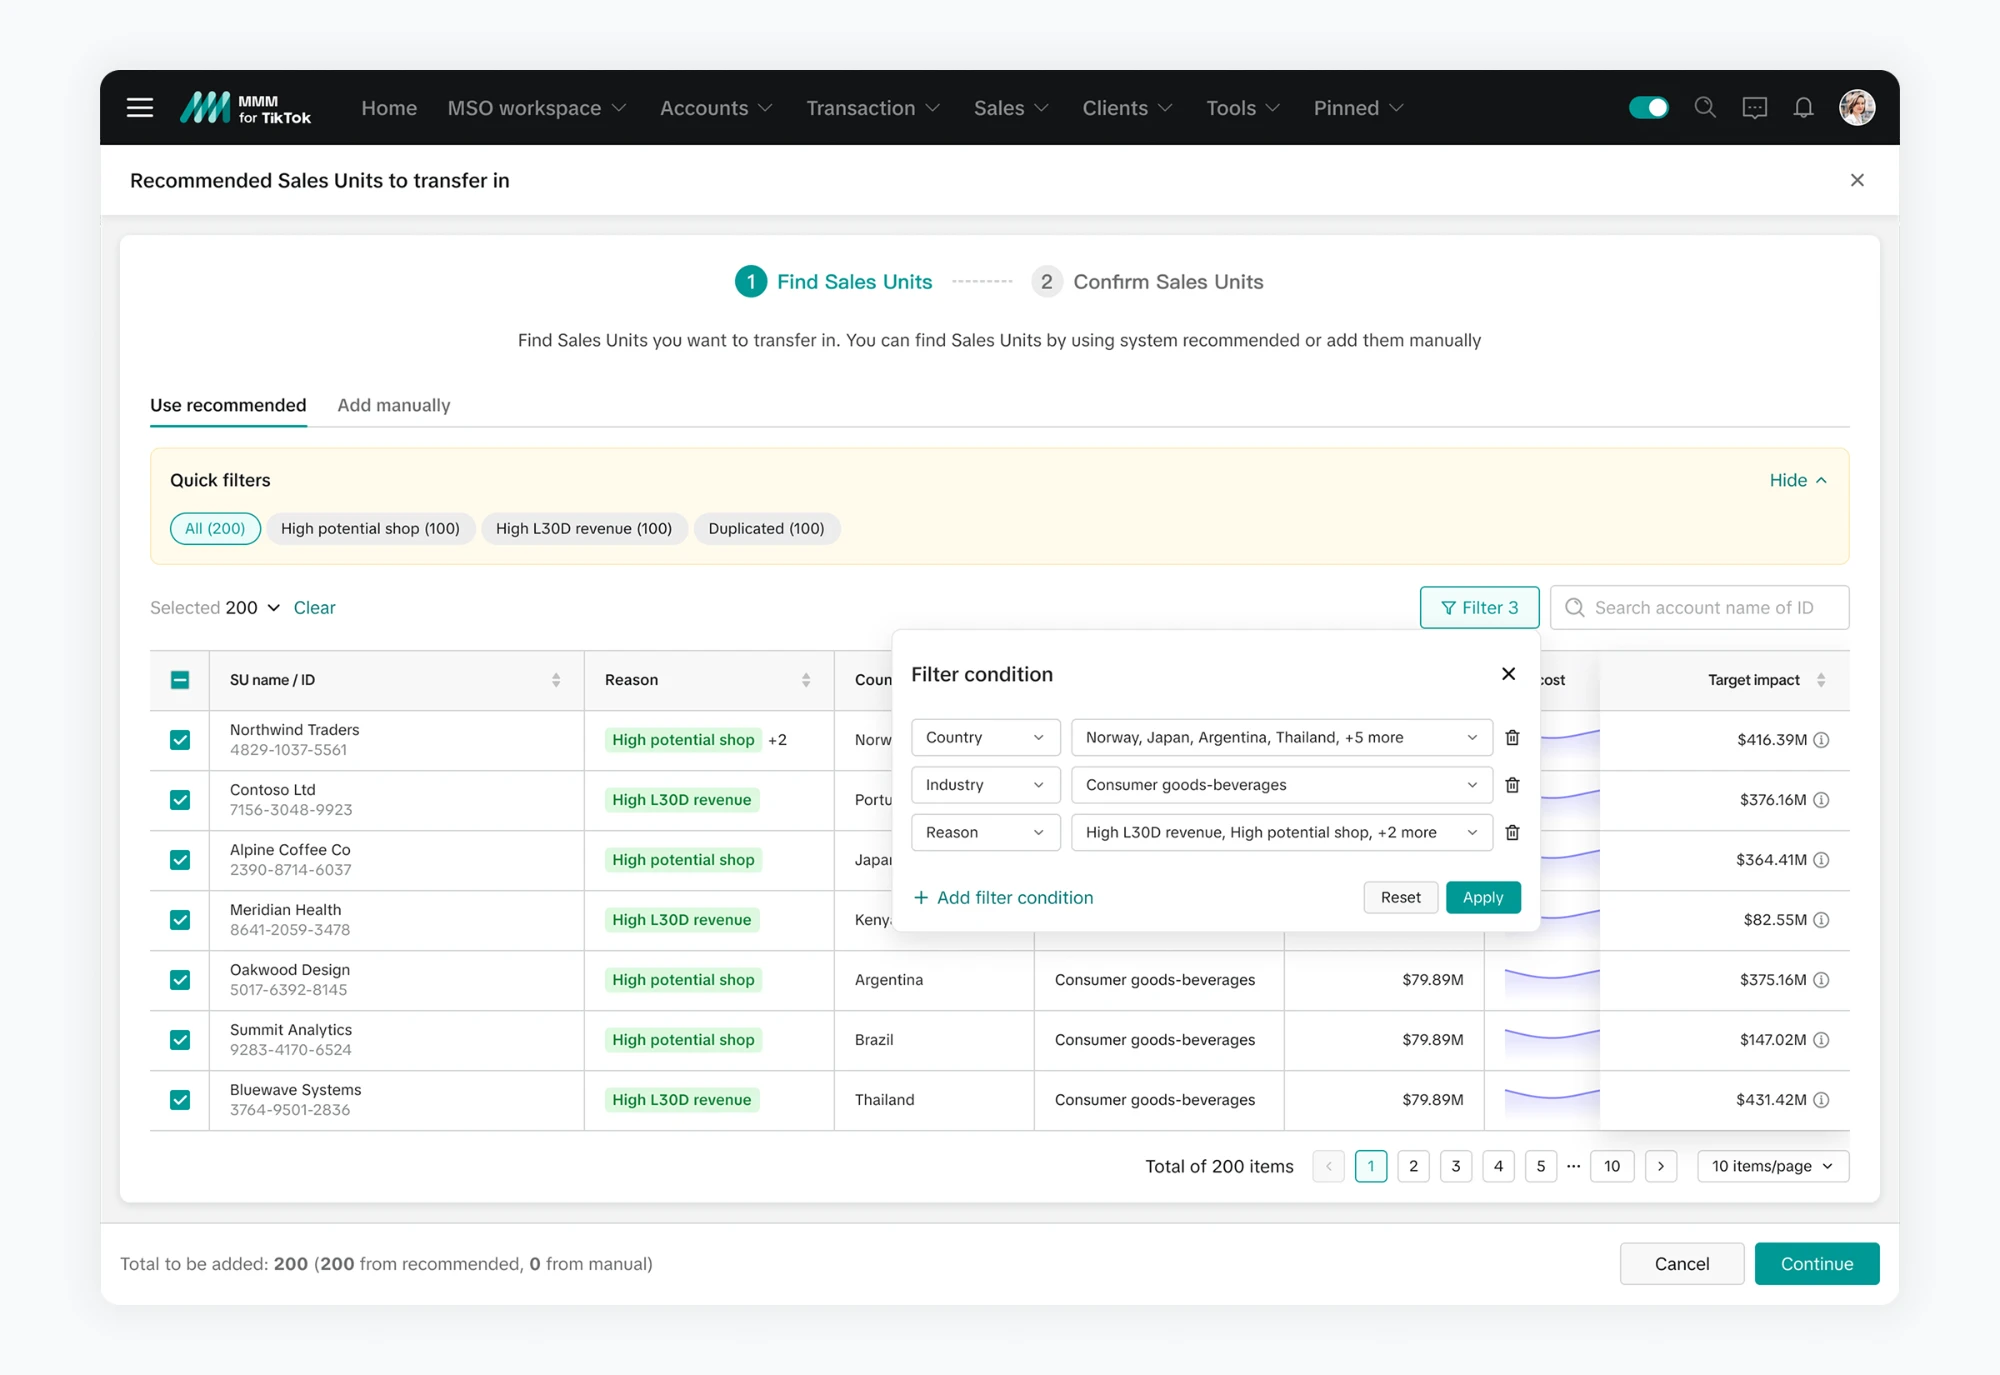2000x1375 pixels.
Task: Close the Filter condition popup
Action: 1508,674
